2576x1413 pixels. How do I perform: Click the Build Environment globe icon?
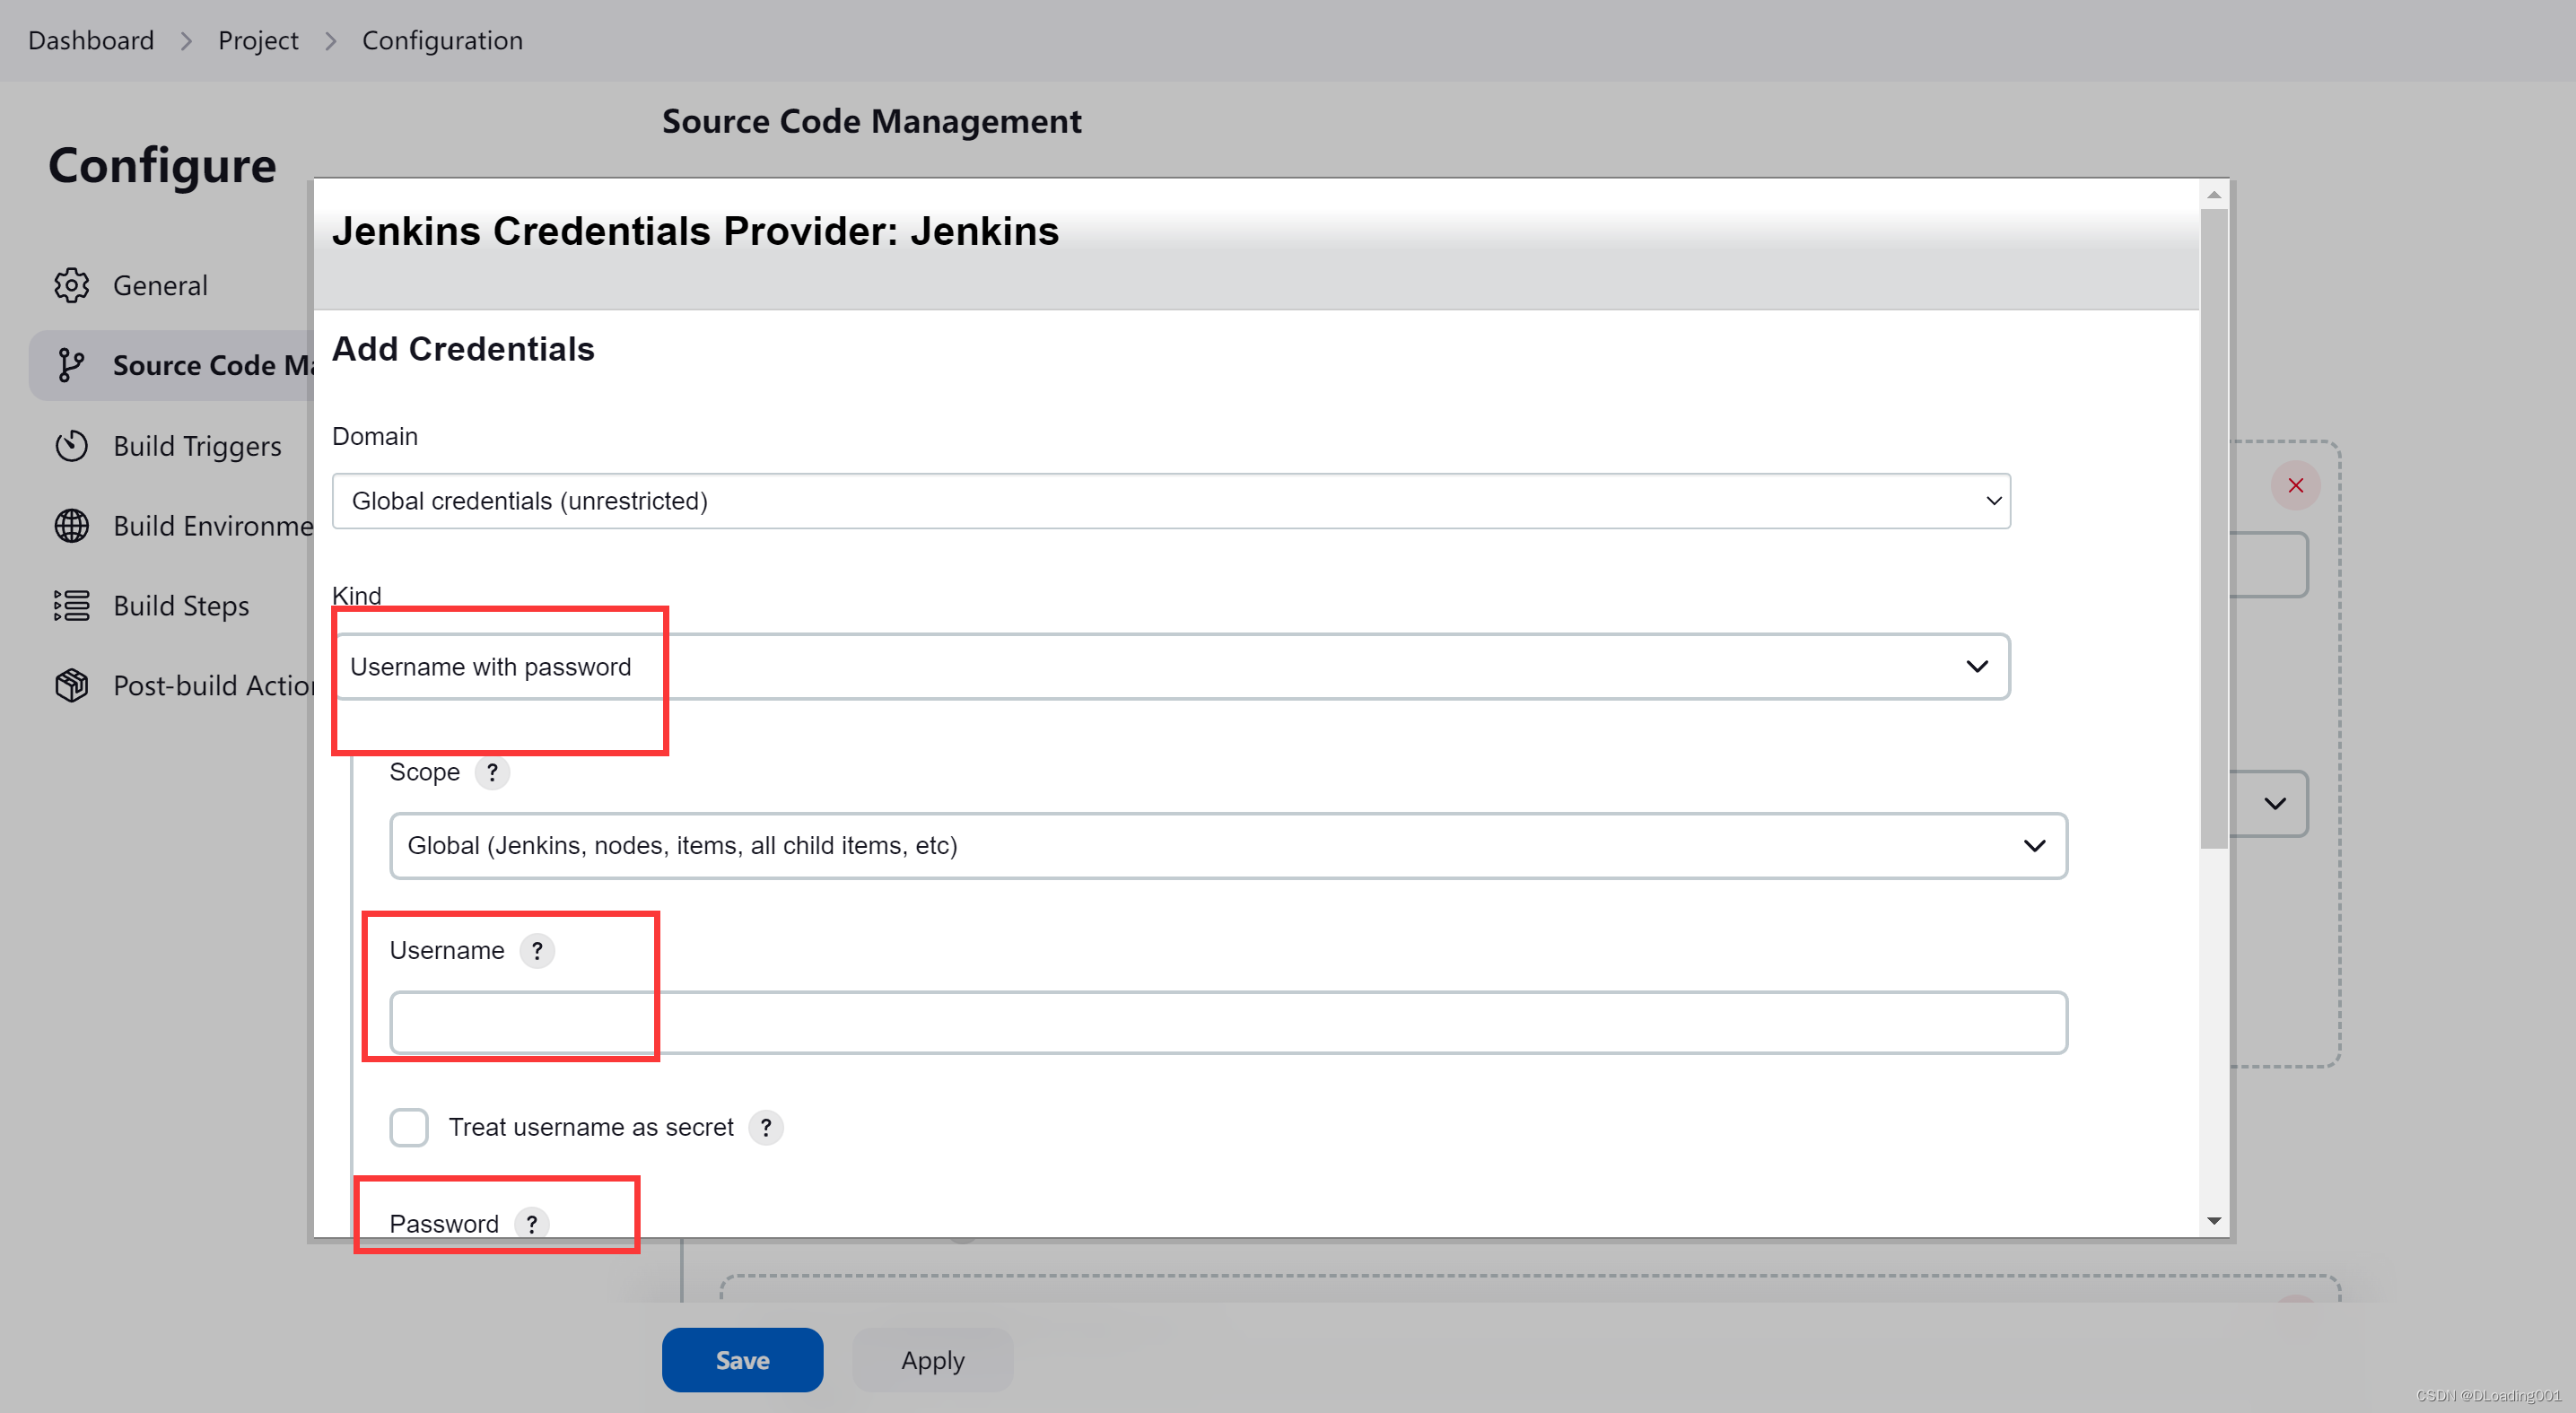71,526
